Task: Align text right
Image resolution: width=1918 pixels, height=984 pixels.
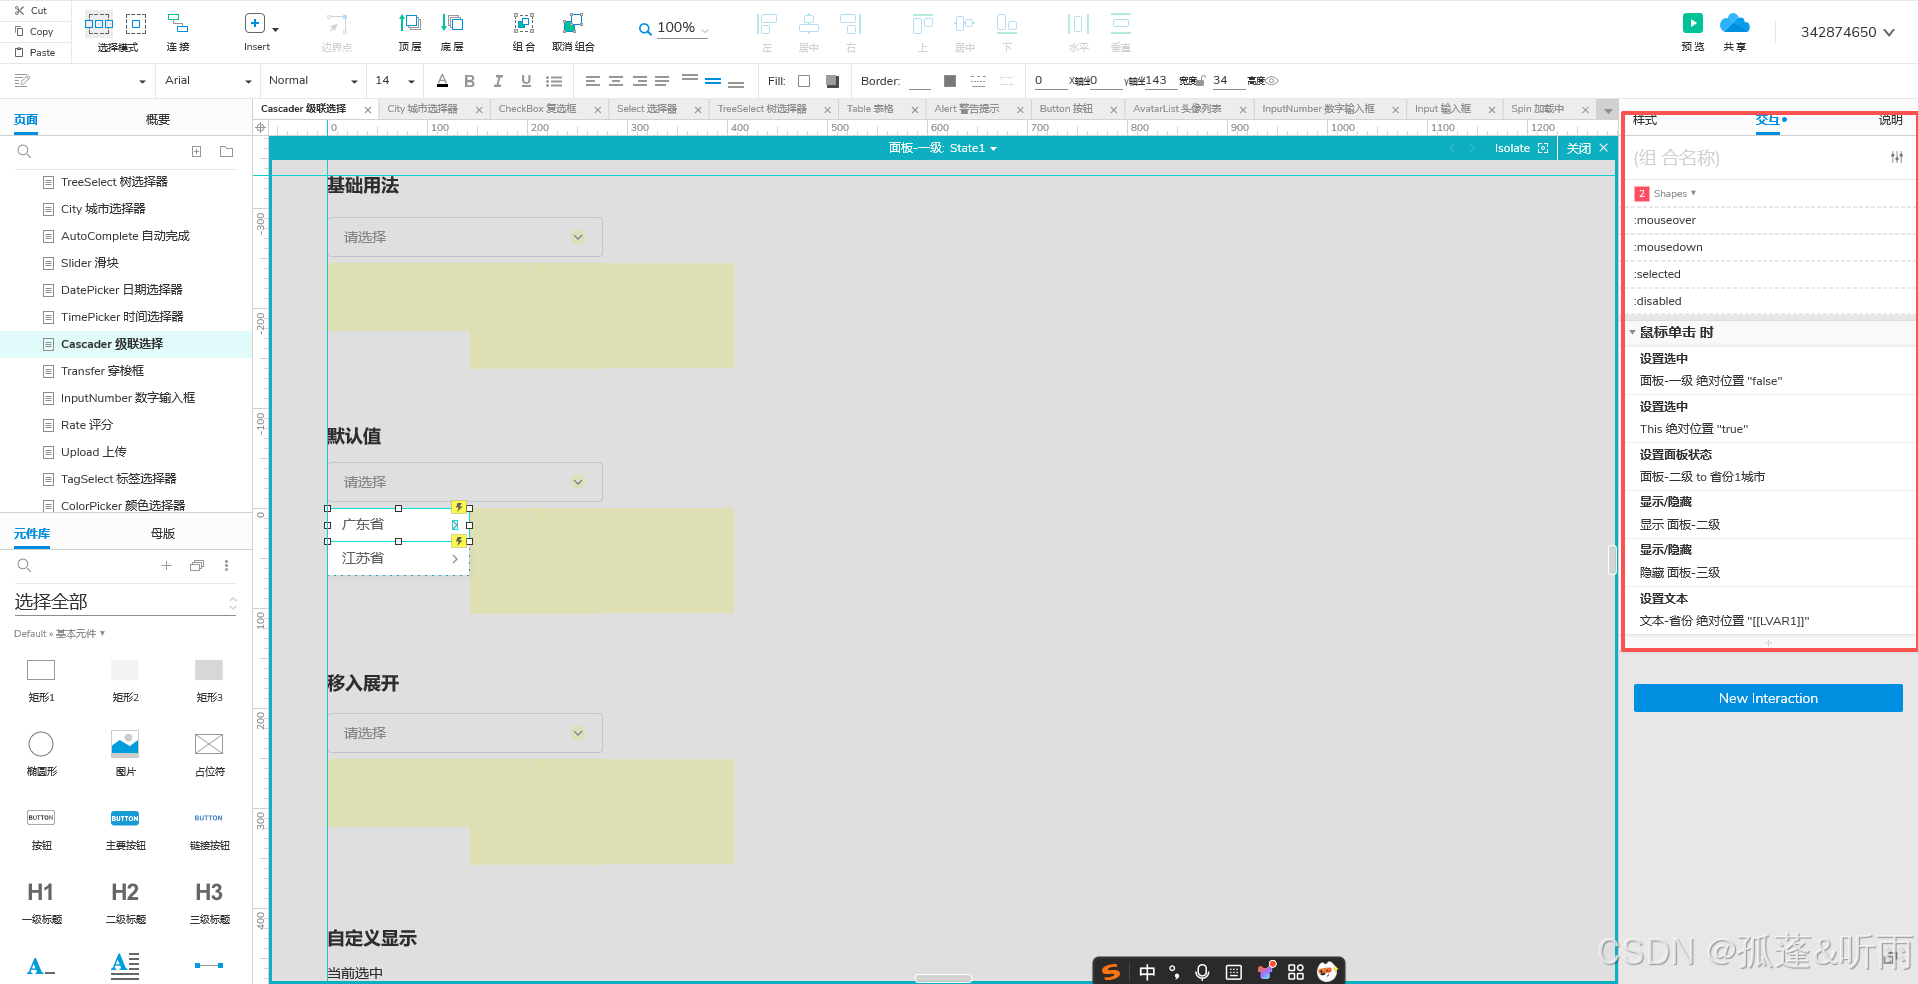Action: (639, 81)
